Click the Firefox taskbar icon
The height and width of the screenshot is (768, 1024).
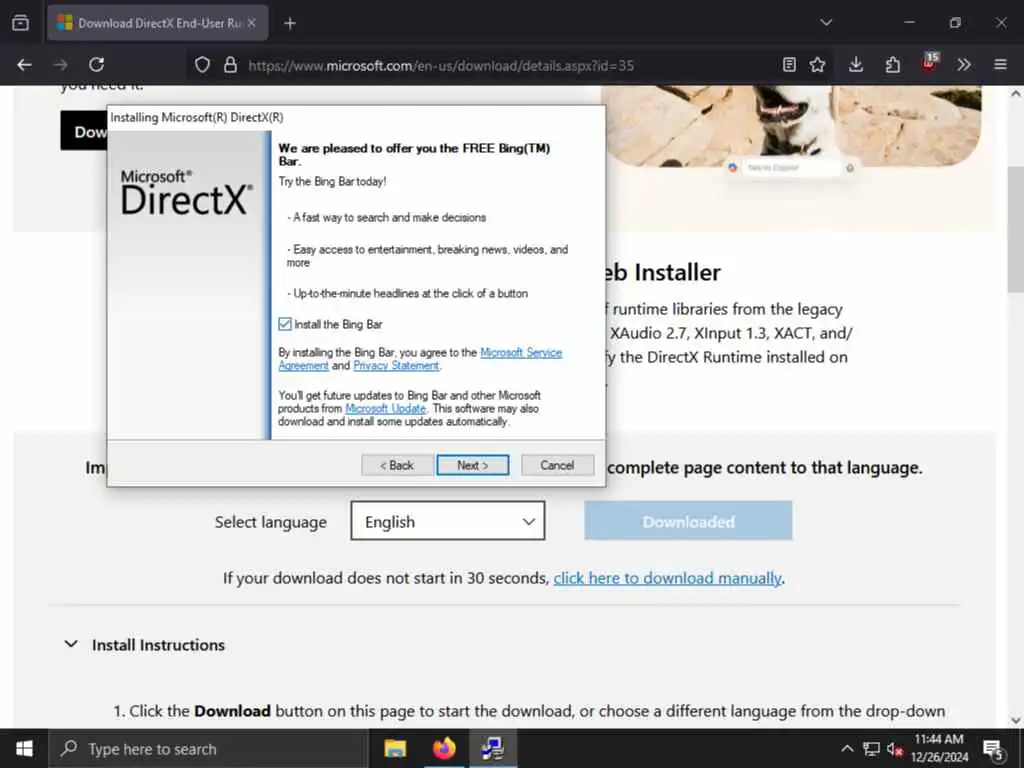point(443,748)
